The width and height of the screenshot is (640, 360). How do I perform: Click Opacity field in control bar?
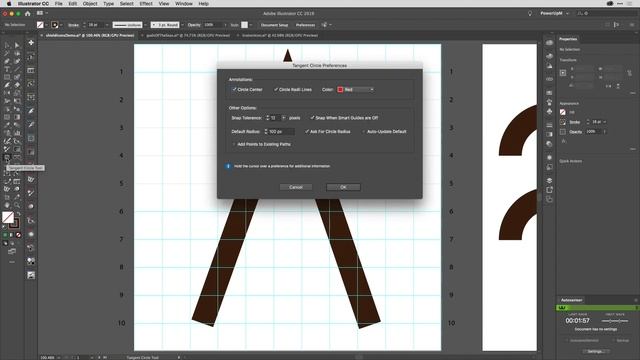pyautogui.click(x=213, y=25)
